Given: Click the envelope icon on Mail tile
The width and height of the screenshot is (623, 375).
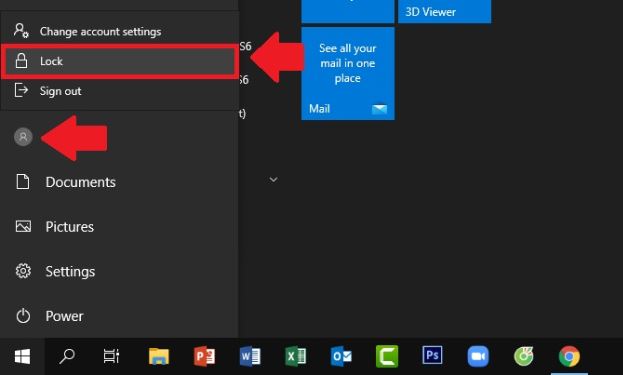Looking at the screenshot, I should click(x=379, y=108).
